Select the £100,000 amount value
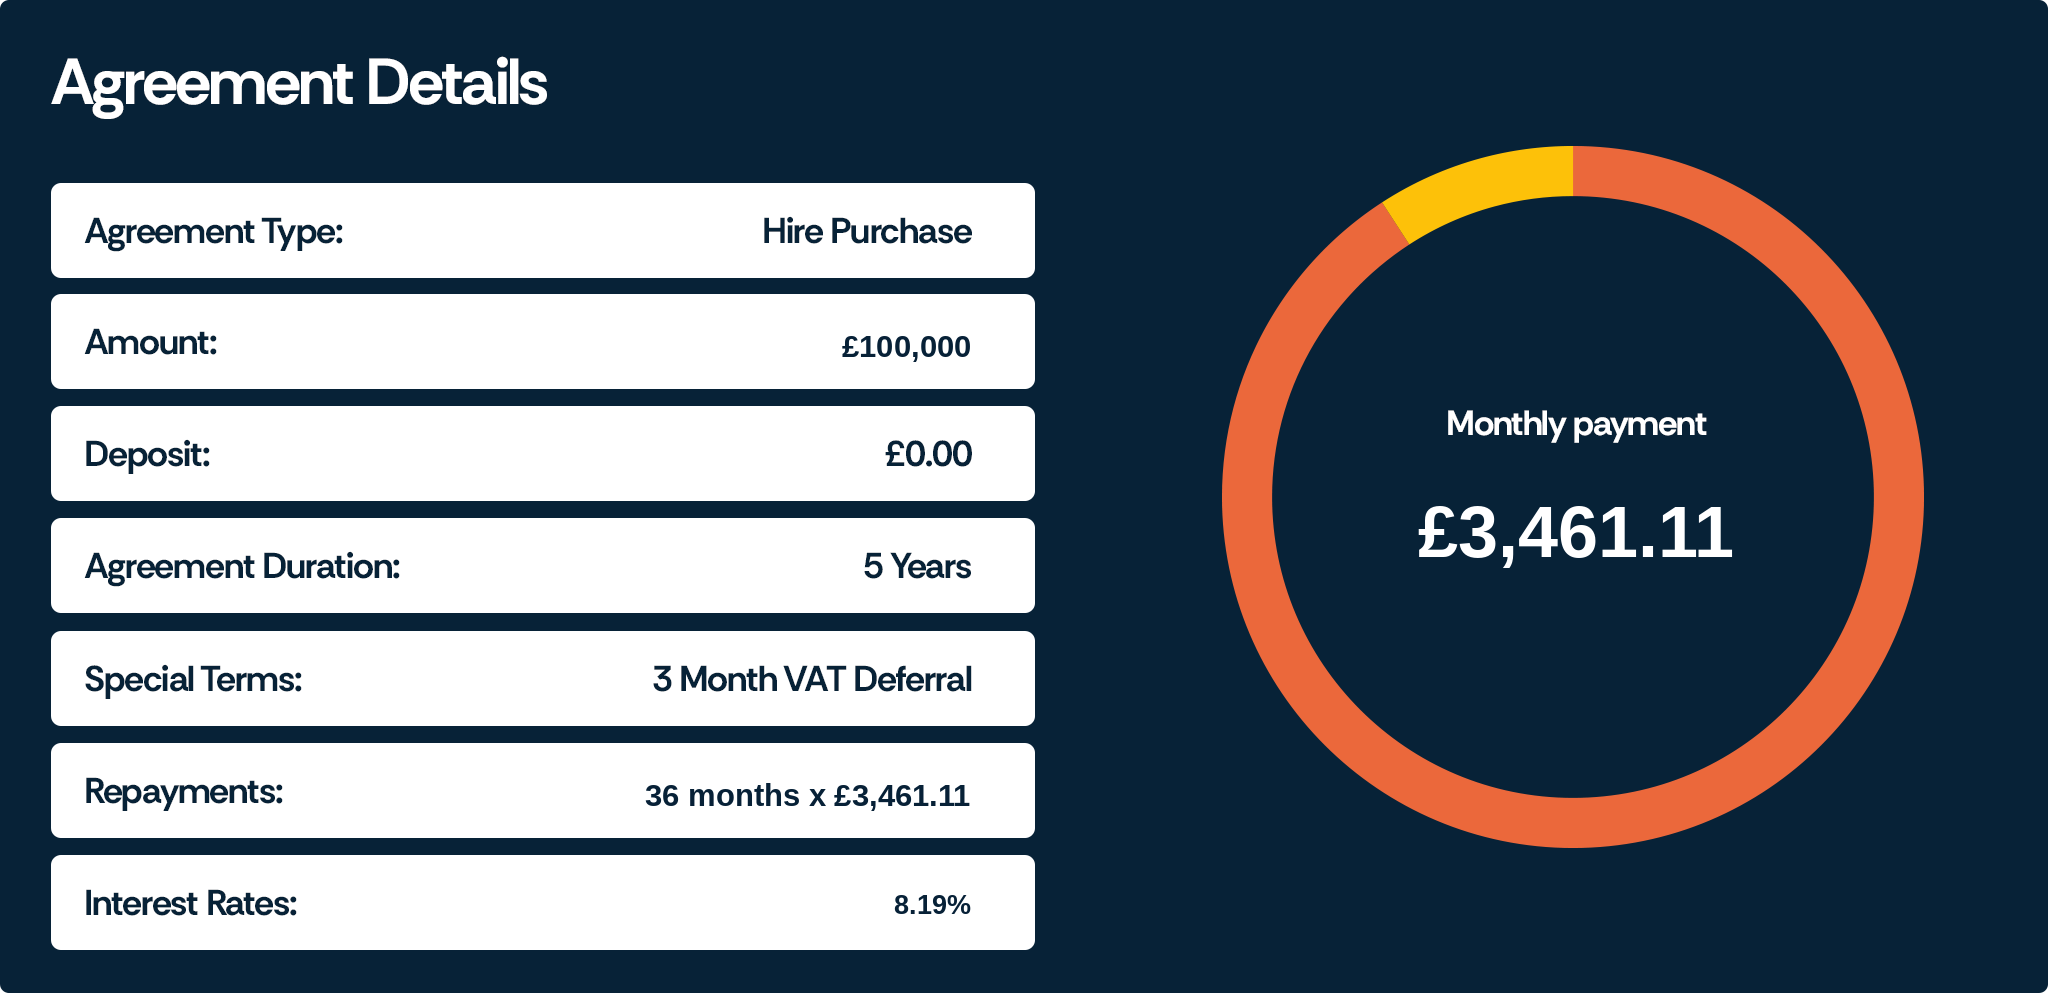Image resolution: width=2048 pixels, height=993 pixels. (x=905, y=347)
